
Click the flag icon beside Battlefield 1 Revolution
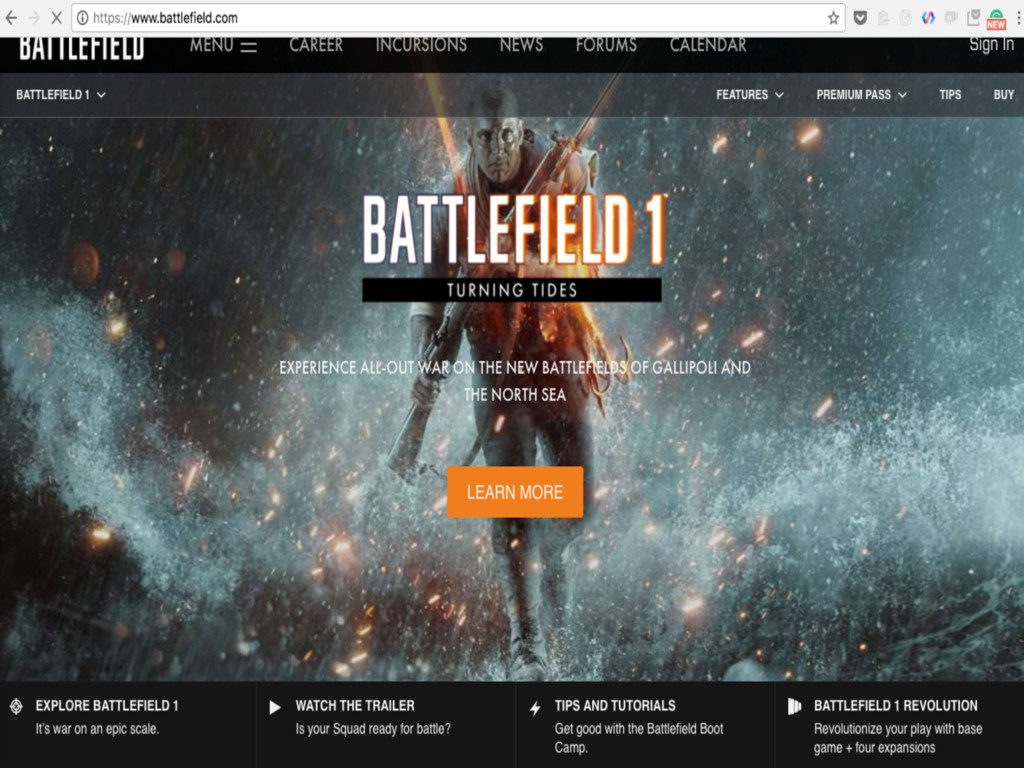794,706
